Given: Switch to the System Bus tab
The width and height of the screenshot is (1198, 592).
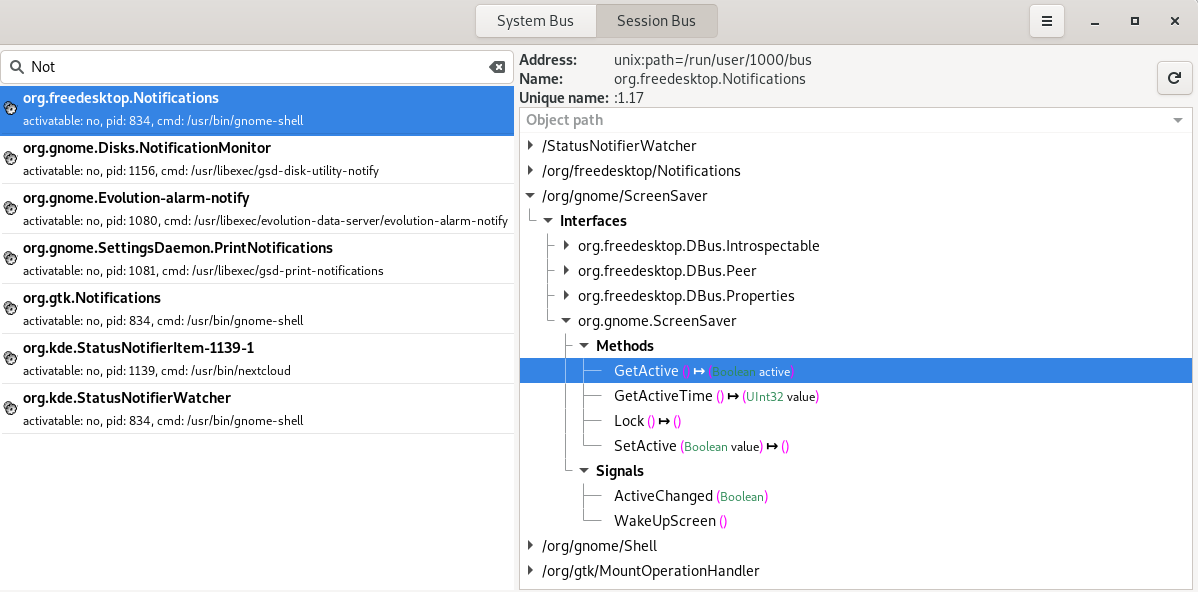Looking at the screenshot, I should (x=535, y=20).
